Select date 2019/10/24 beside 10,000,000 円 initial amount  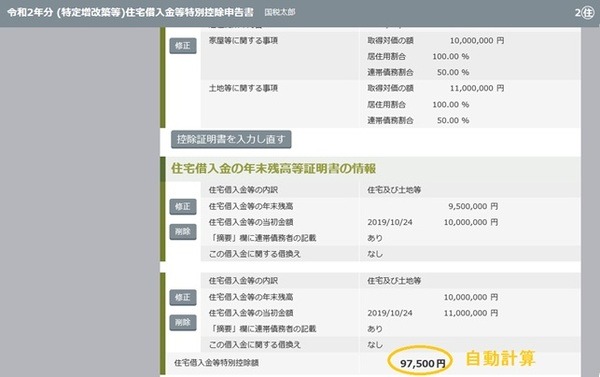point(390,222)
